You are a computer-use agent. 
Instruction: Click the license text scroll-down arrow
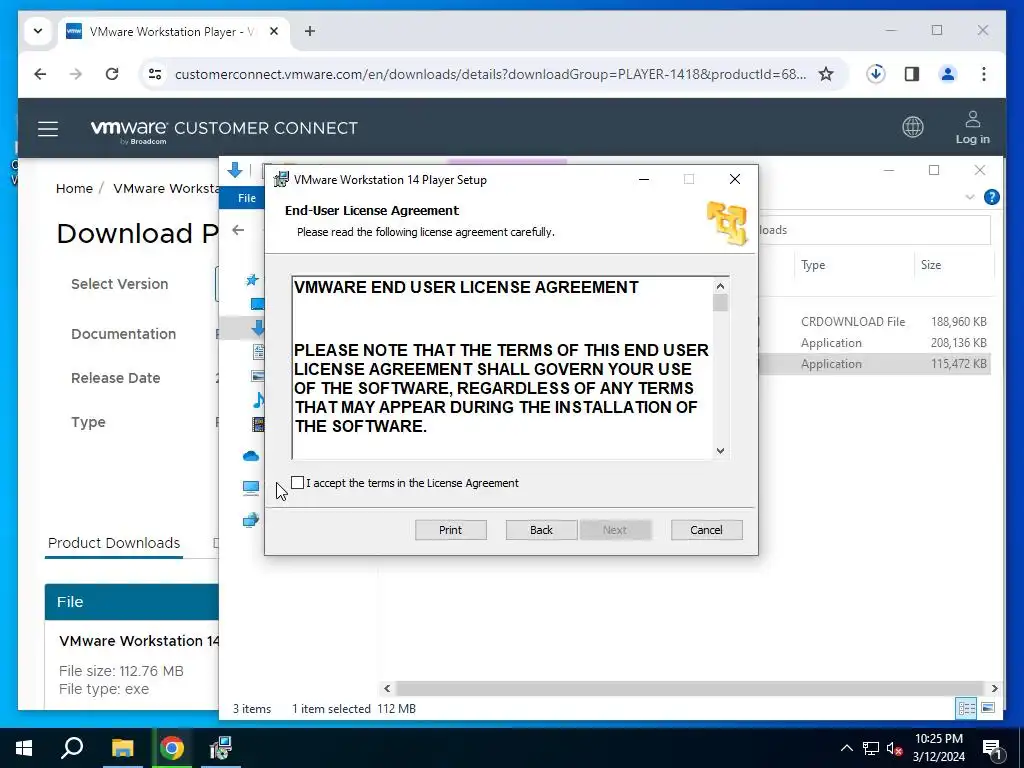[x=720, y=451]
